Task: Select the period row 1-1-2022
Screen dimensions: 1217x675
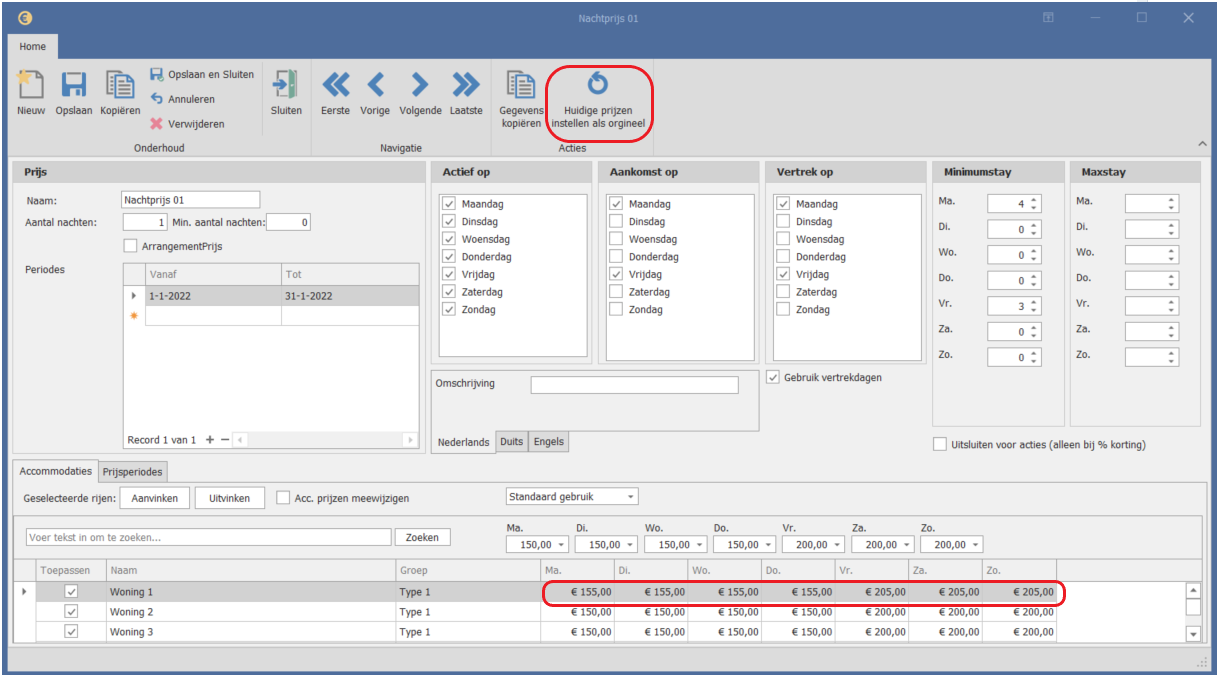Action: (x=270, y=296)
